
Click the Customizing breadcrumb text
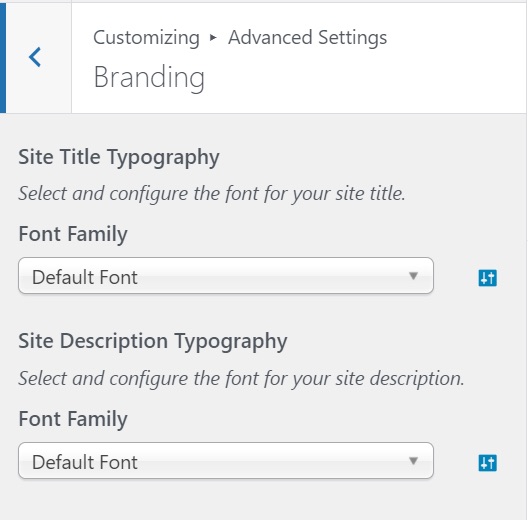coord(146,38)
